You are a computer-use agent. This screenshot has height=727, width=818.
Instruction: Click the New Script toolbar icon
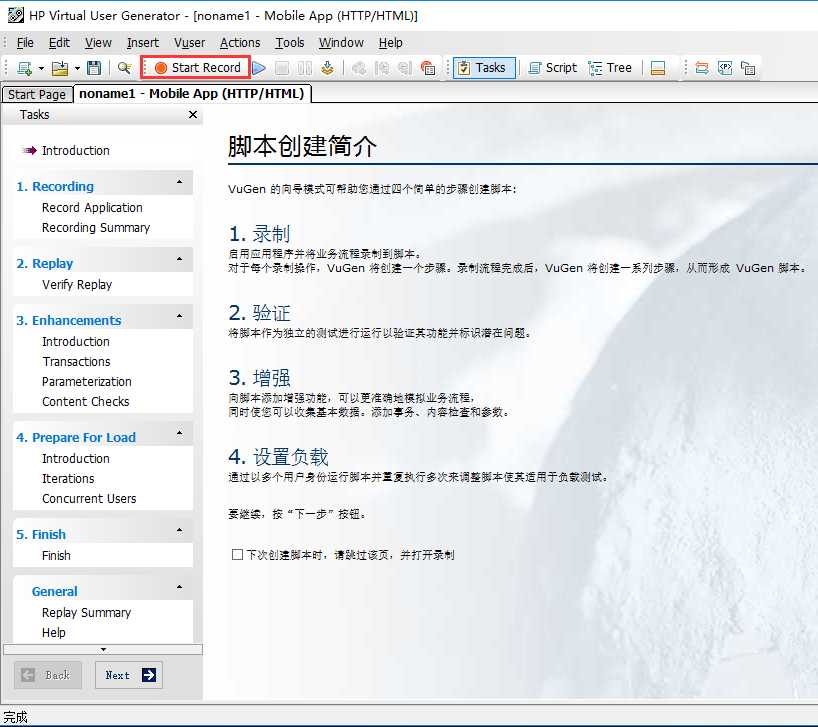pos(25,68)
